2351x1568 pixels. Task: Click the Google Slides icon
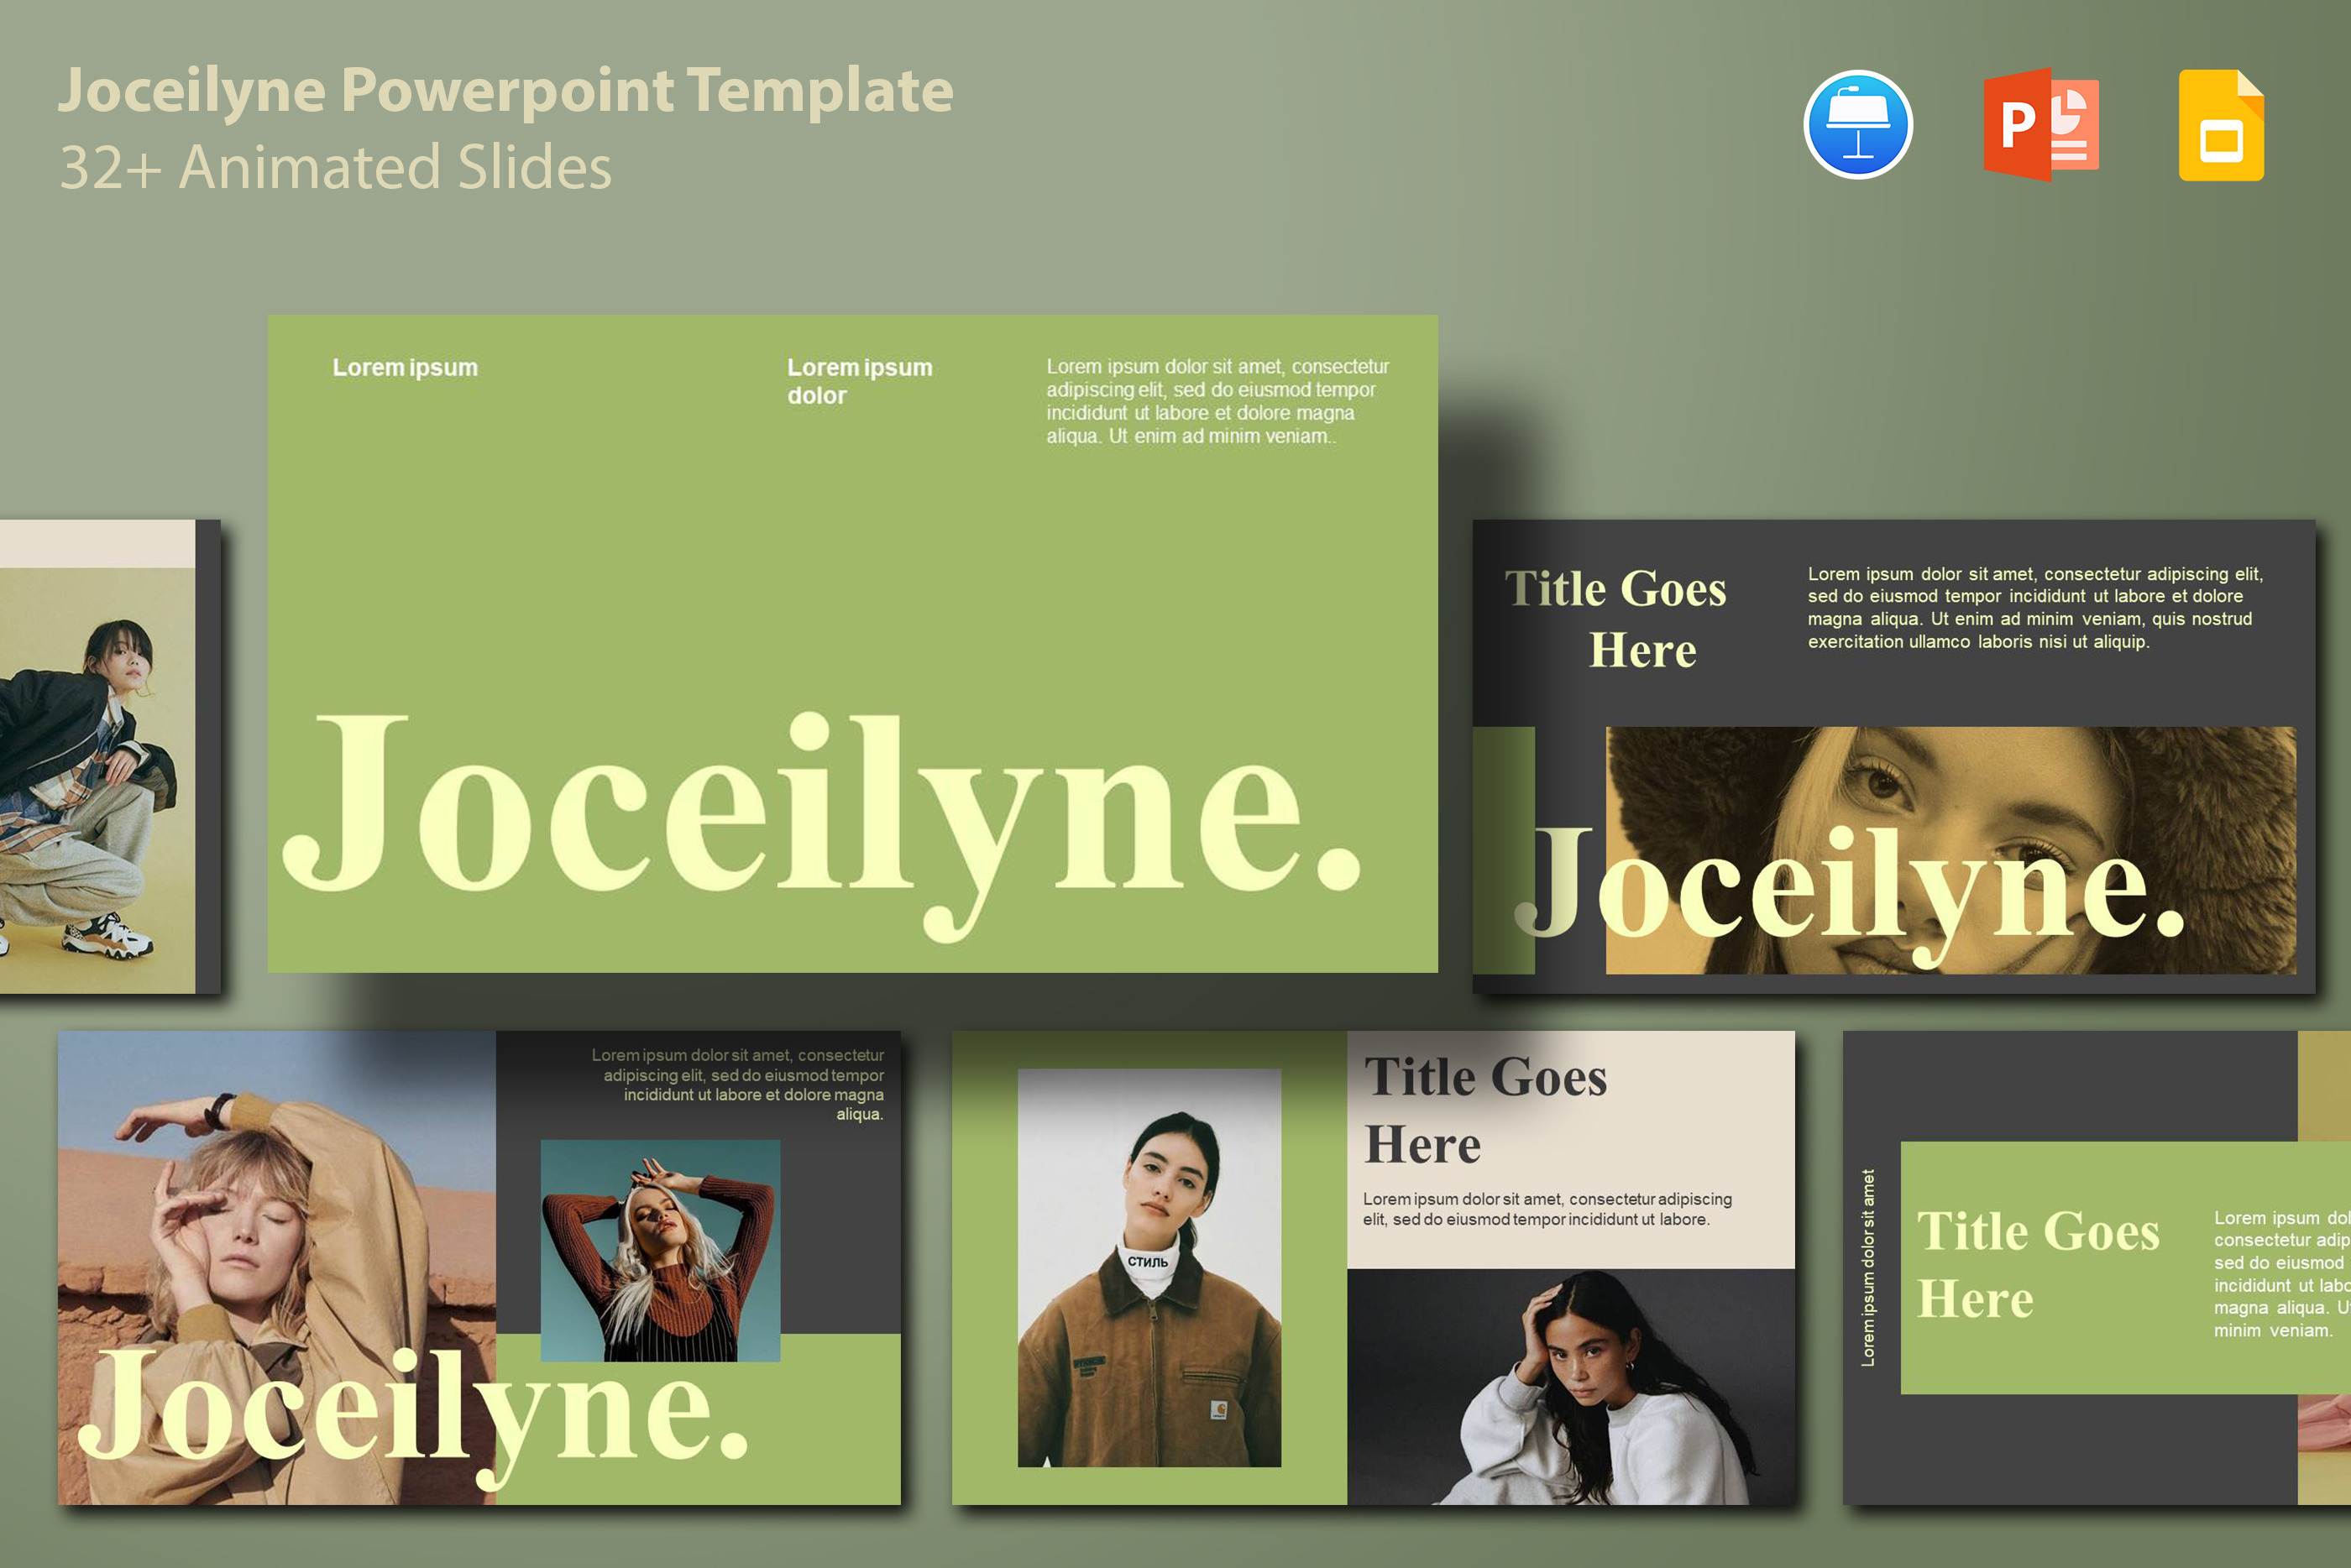click(x=2221, y=126)
